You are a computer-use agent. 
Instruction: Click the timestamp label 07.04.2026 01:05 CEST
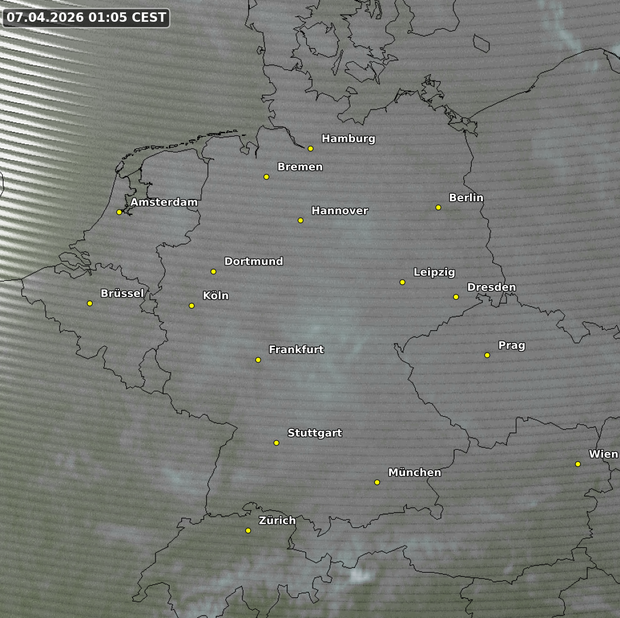(x=86, y=18)
